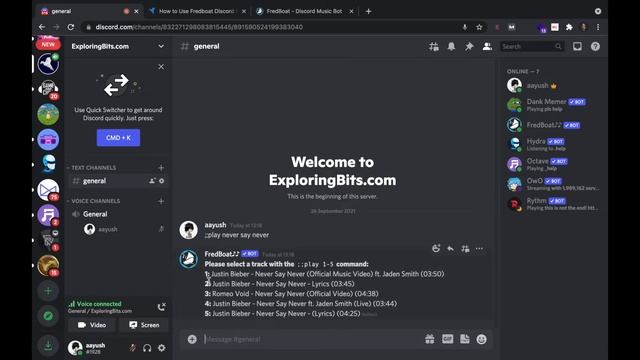
Task: Open the sticker picker
Action: pyautogui.click(x=464, y=339)
